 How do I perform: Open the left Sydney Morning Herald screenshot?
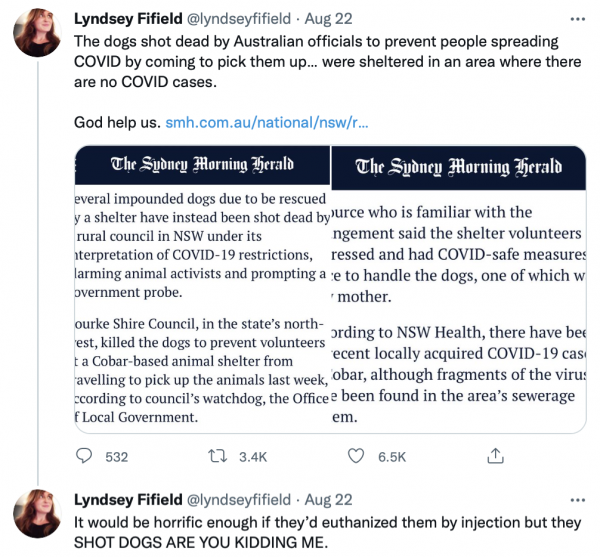click(202, 290)
